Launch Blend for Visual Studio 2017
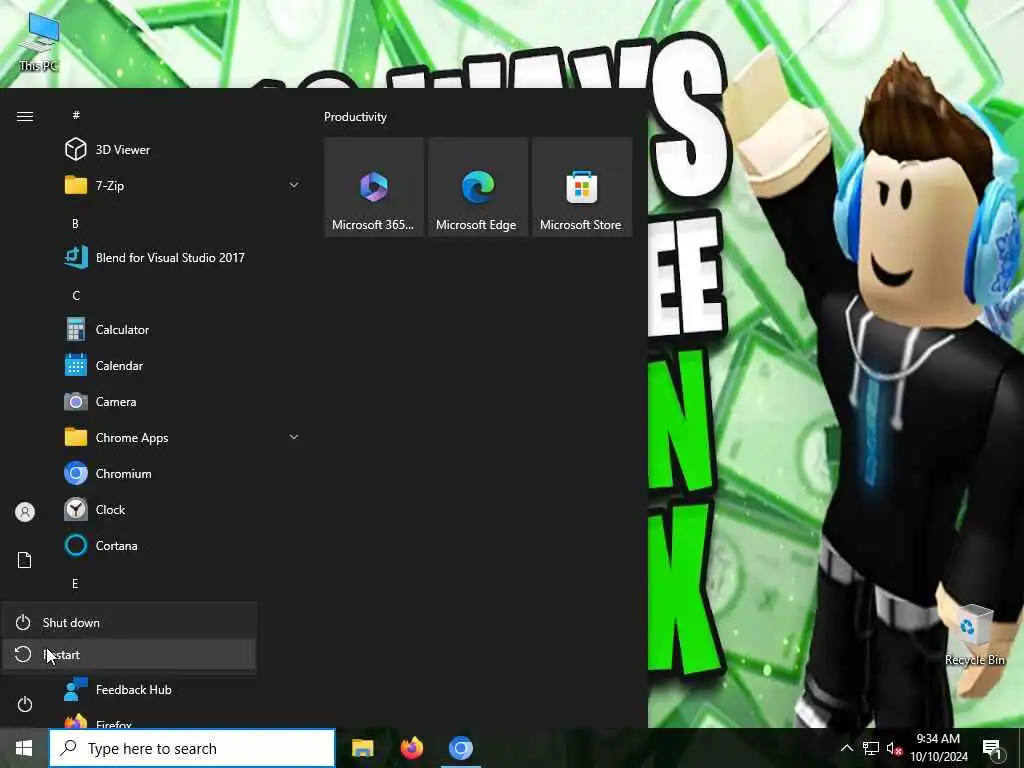The image size is (1024, 768). (182, 257)
